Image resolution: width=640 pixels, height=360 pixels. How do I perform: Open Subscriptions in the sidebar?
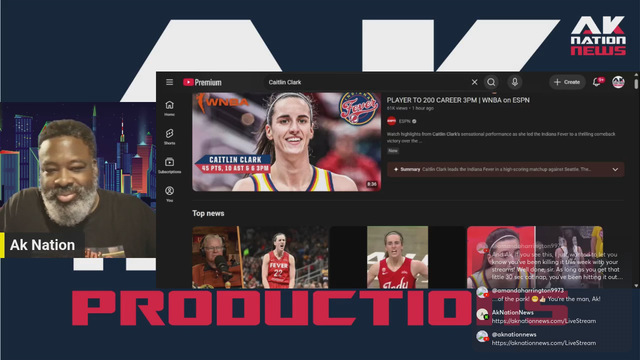169,165
